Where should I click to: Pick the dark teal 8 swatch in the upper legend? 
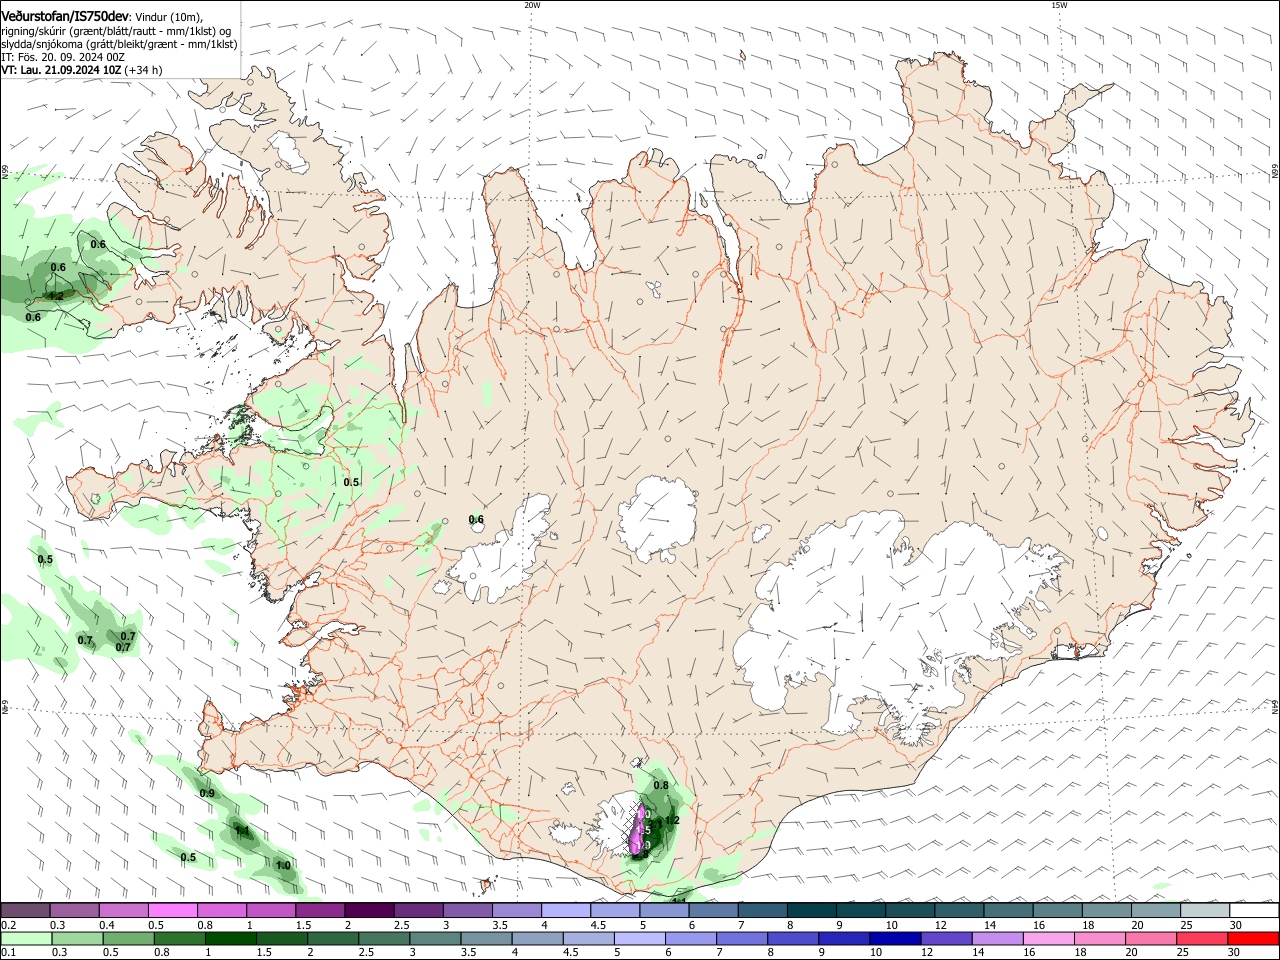pos(811,910)
